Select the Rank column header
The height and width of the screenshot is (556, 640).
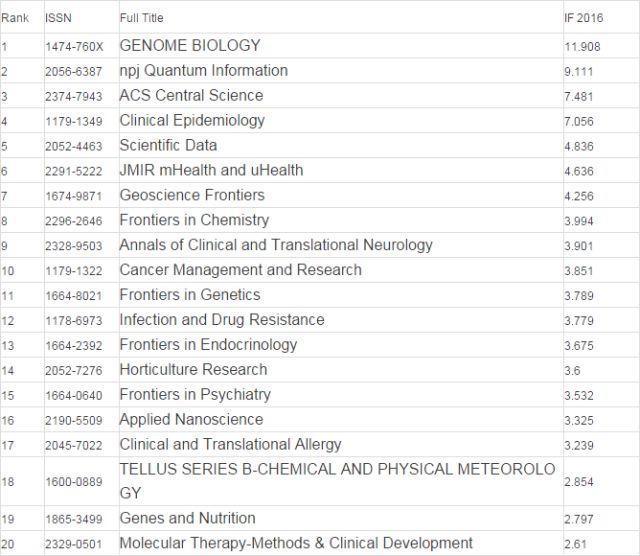pos(15,18)
